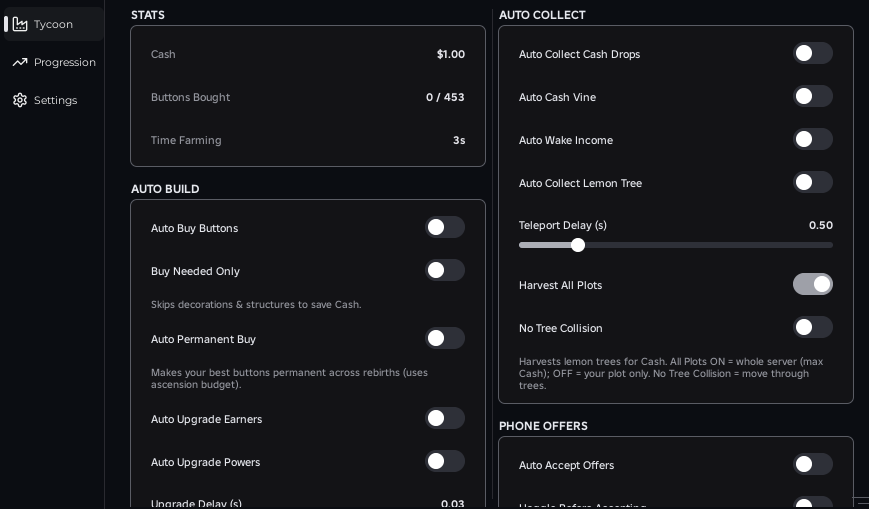Toggle Auto Wake Income switch

812,139
